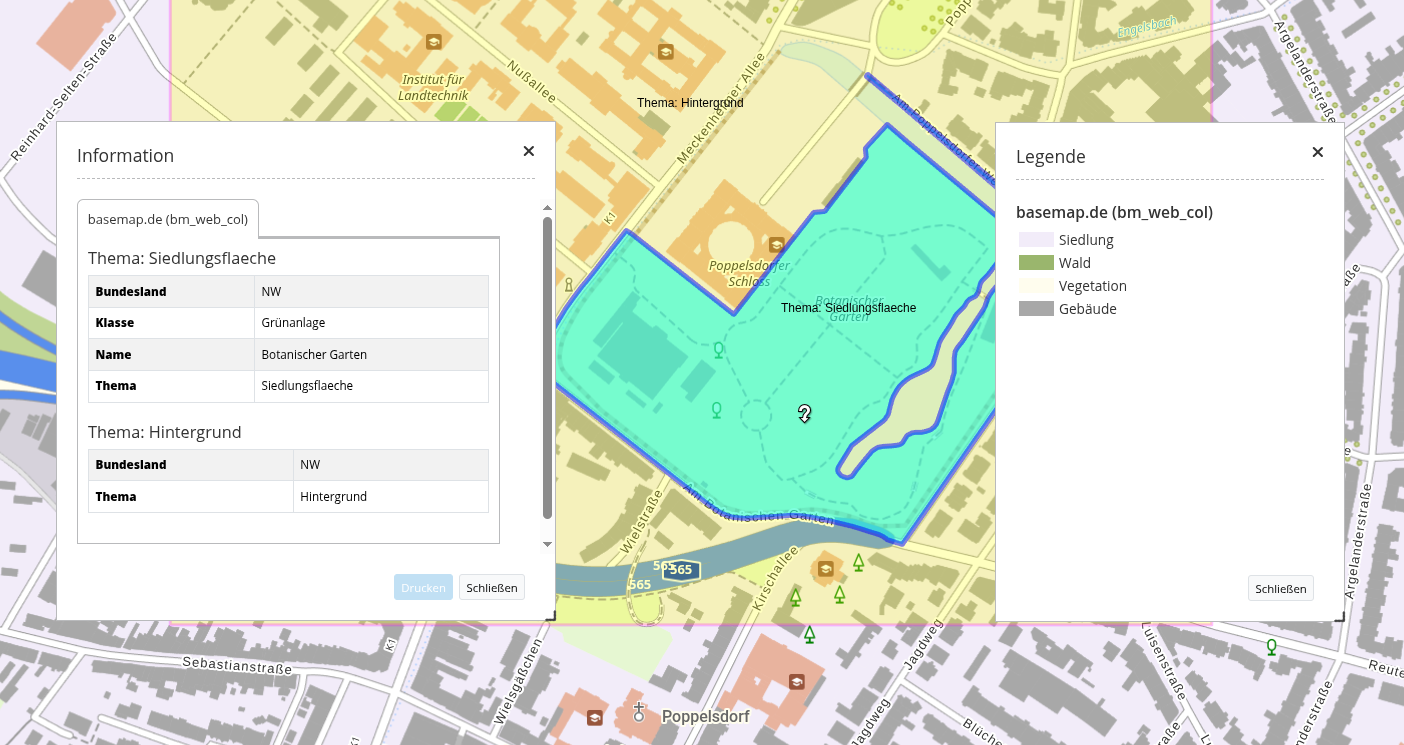Click the Siedlung legend color swatch

pyautogui.click(x=1036, y=240)
